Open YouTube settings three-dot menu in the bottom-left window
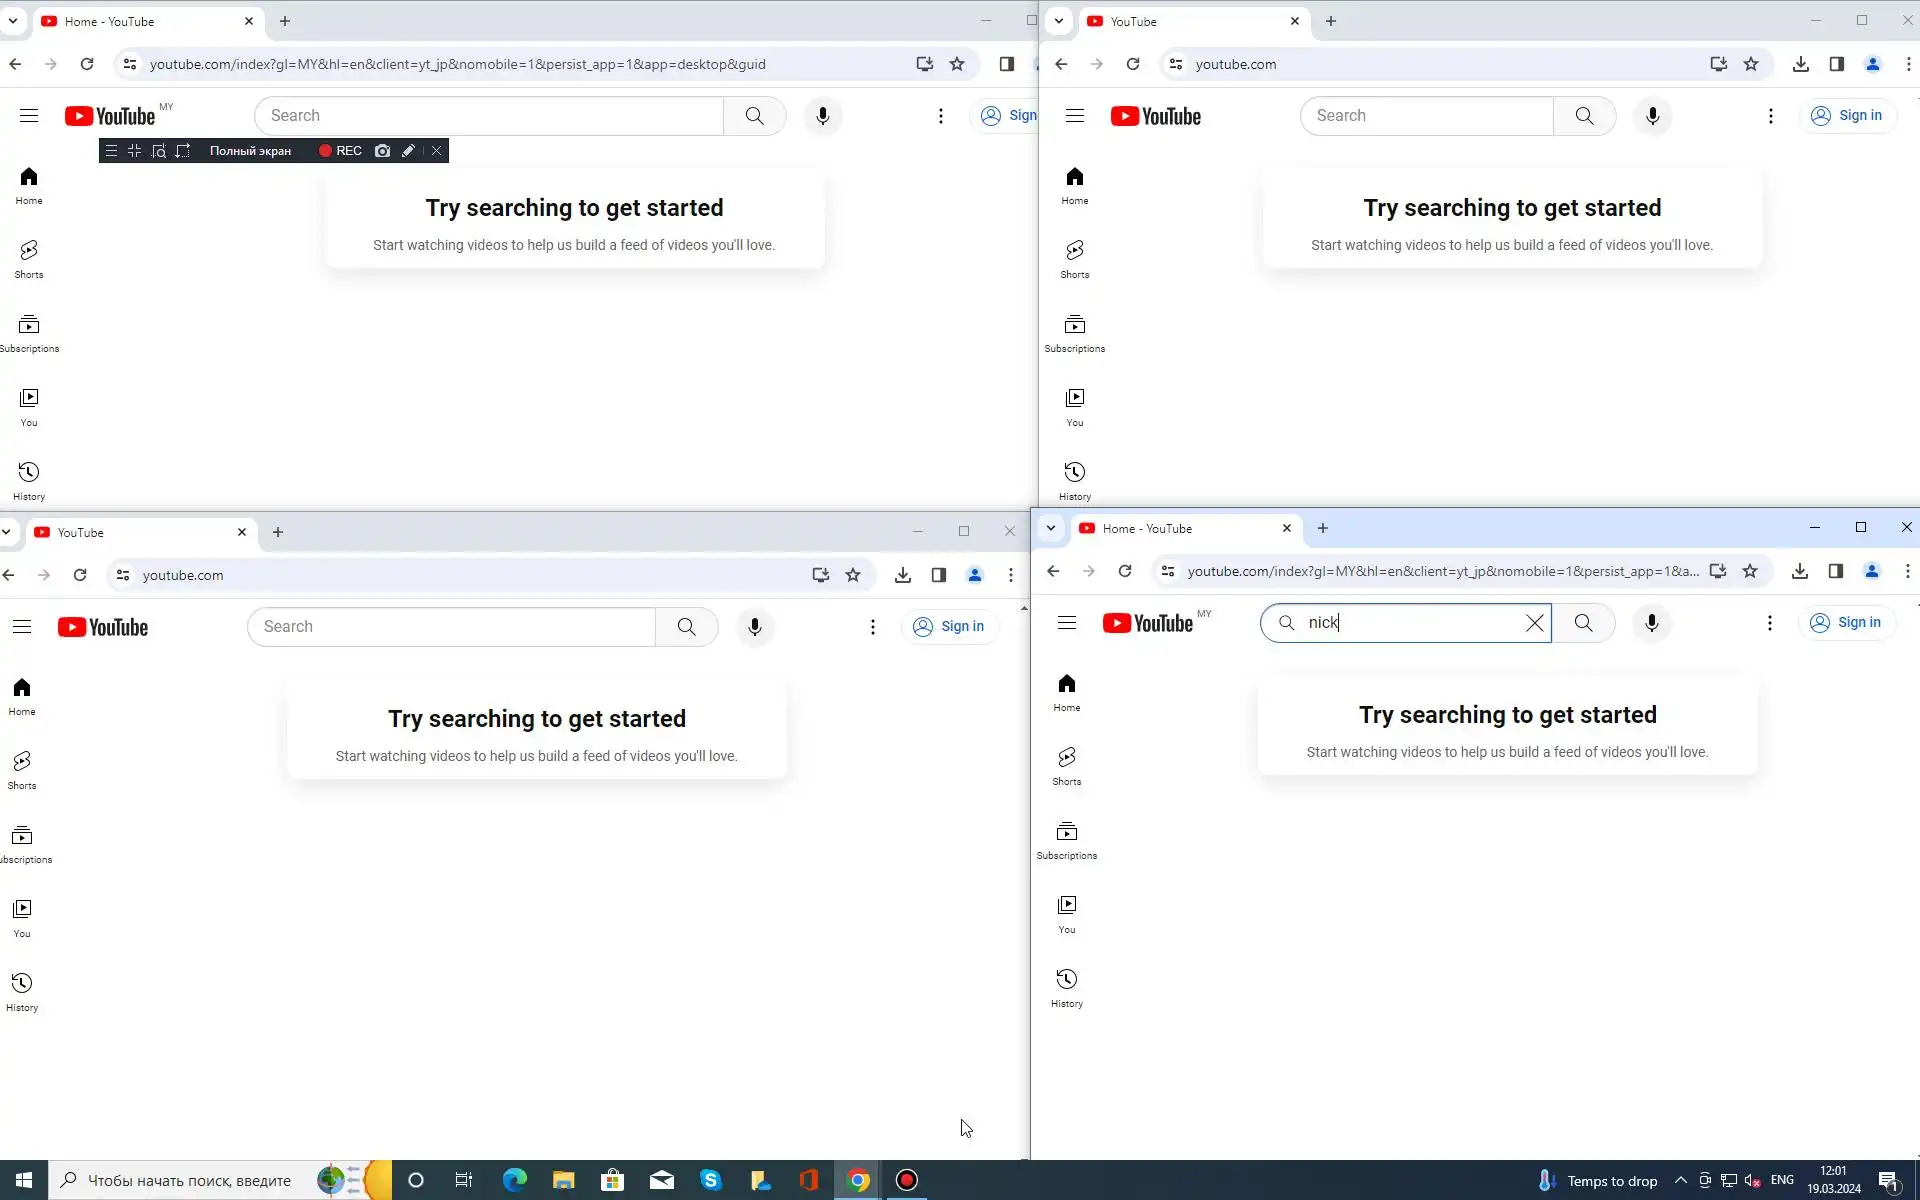 click(873, 627)
